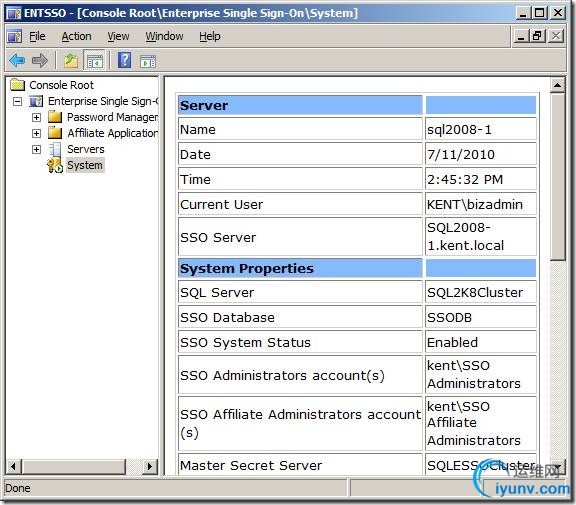576x505 pixels.
Task: Click the Current User label
Action: click(222, 205)
